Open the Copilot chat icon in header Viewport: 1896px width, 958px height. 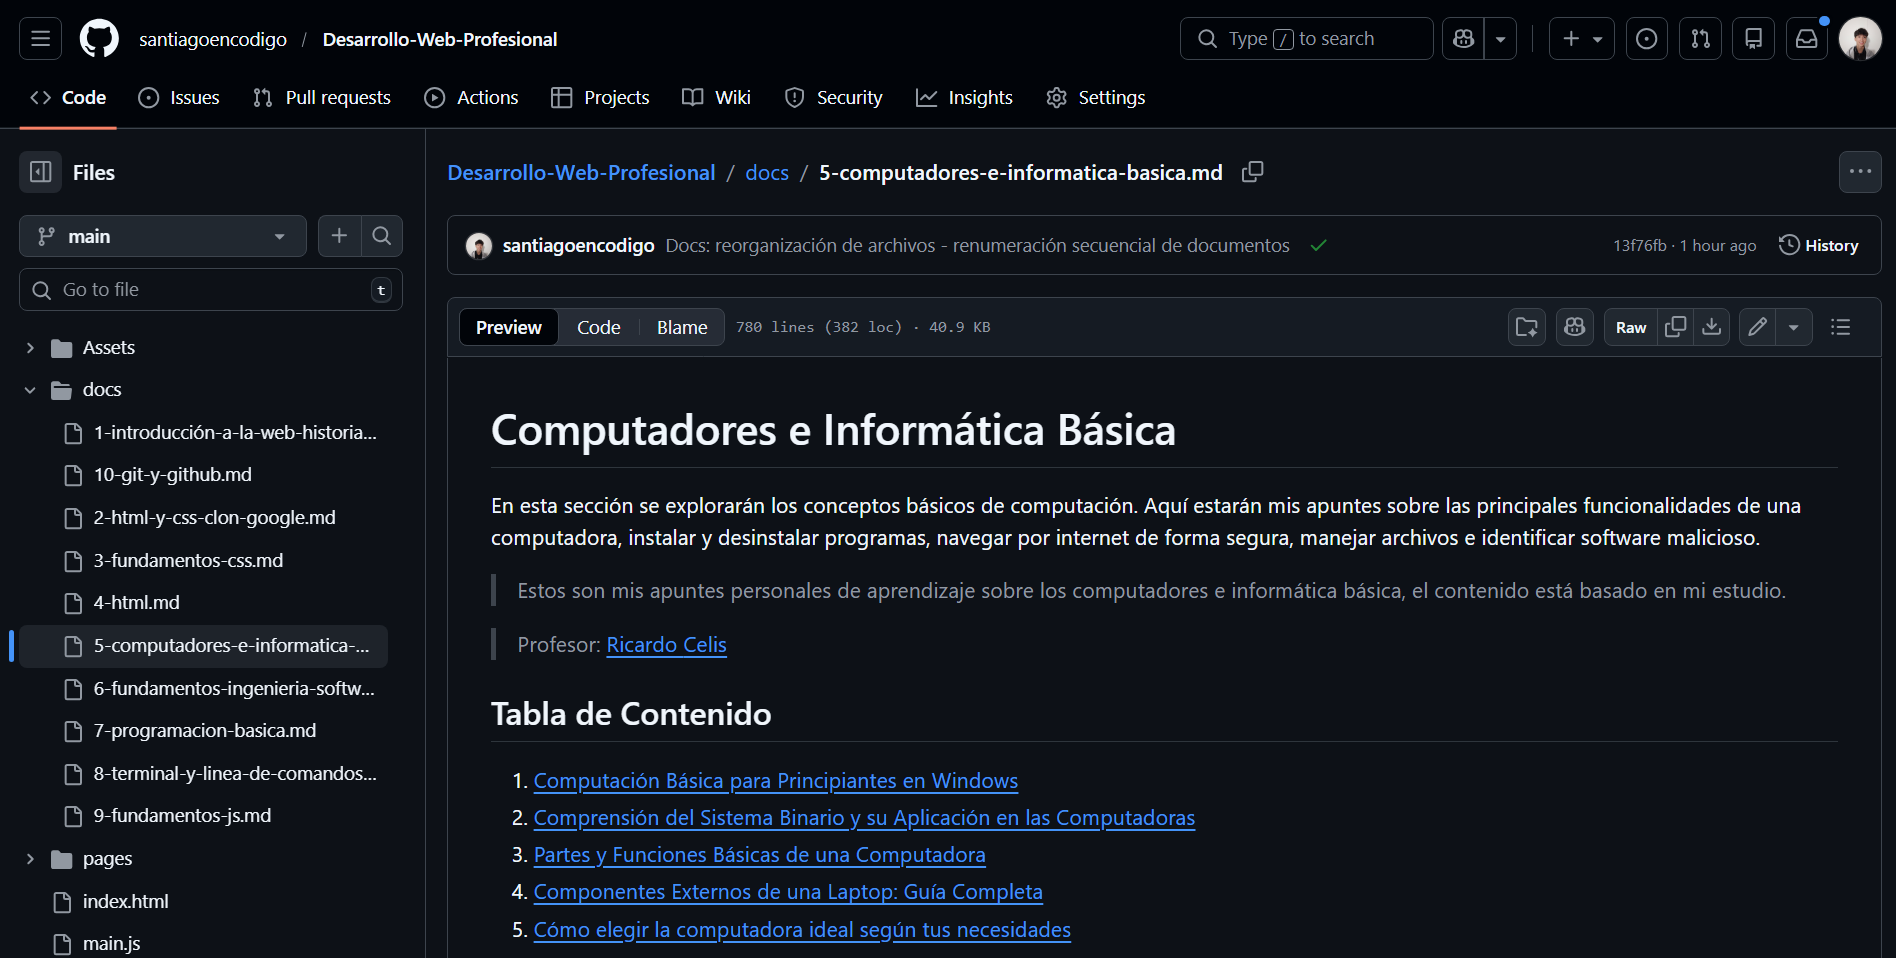tap(1463, 38)
